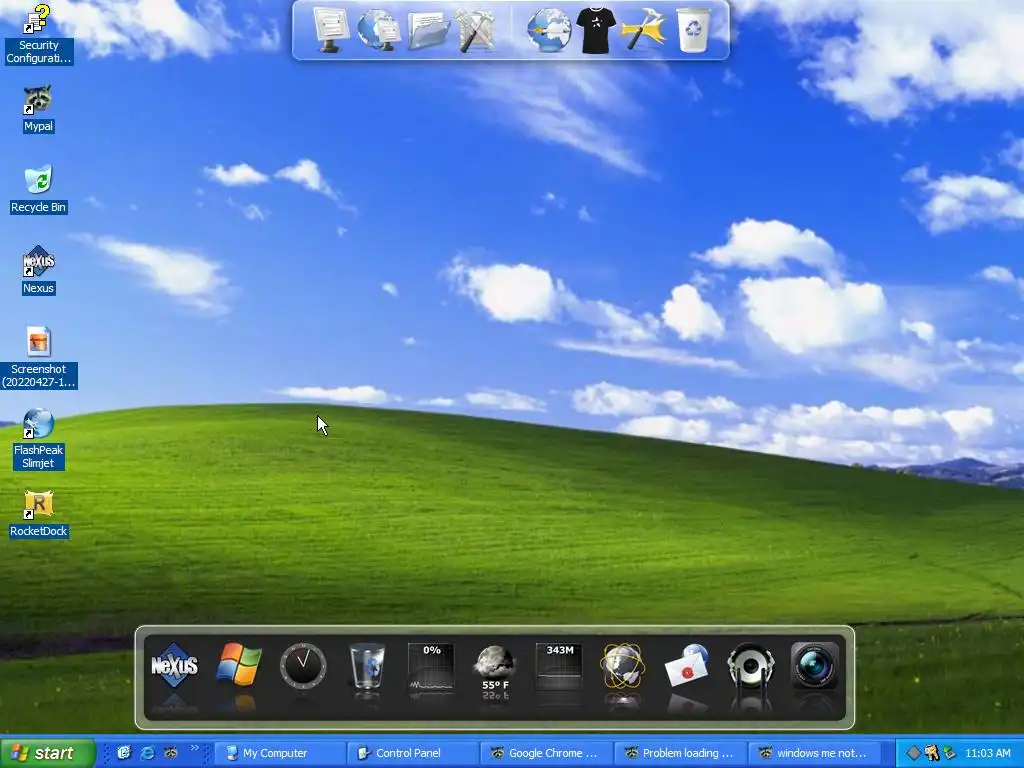Viewport: 1024px width, 768px height.
Task: Launch Internet Explorer from quick launch
Action: pyautogui.click(x=148, y=753)
